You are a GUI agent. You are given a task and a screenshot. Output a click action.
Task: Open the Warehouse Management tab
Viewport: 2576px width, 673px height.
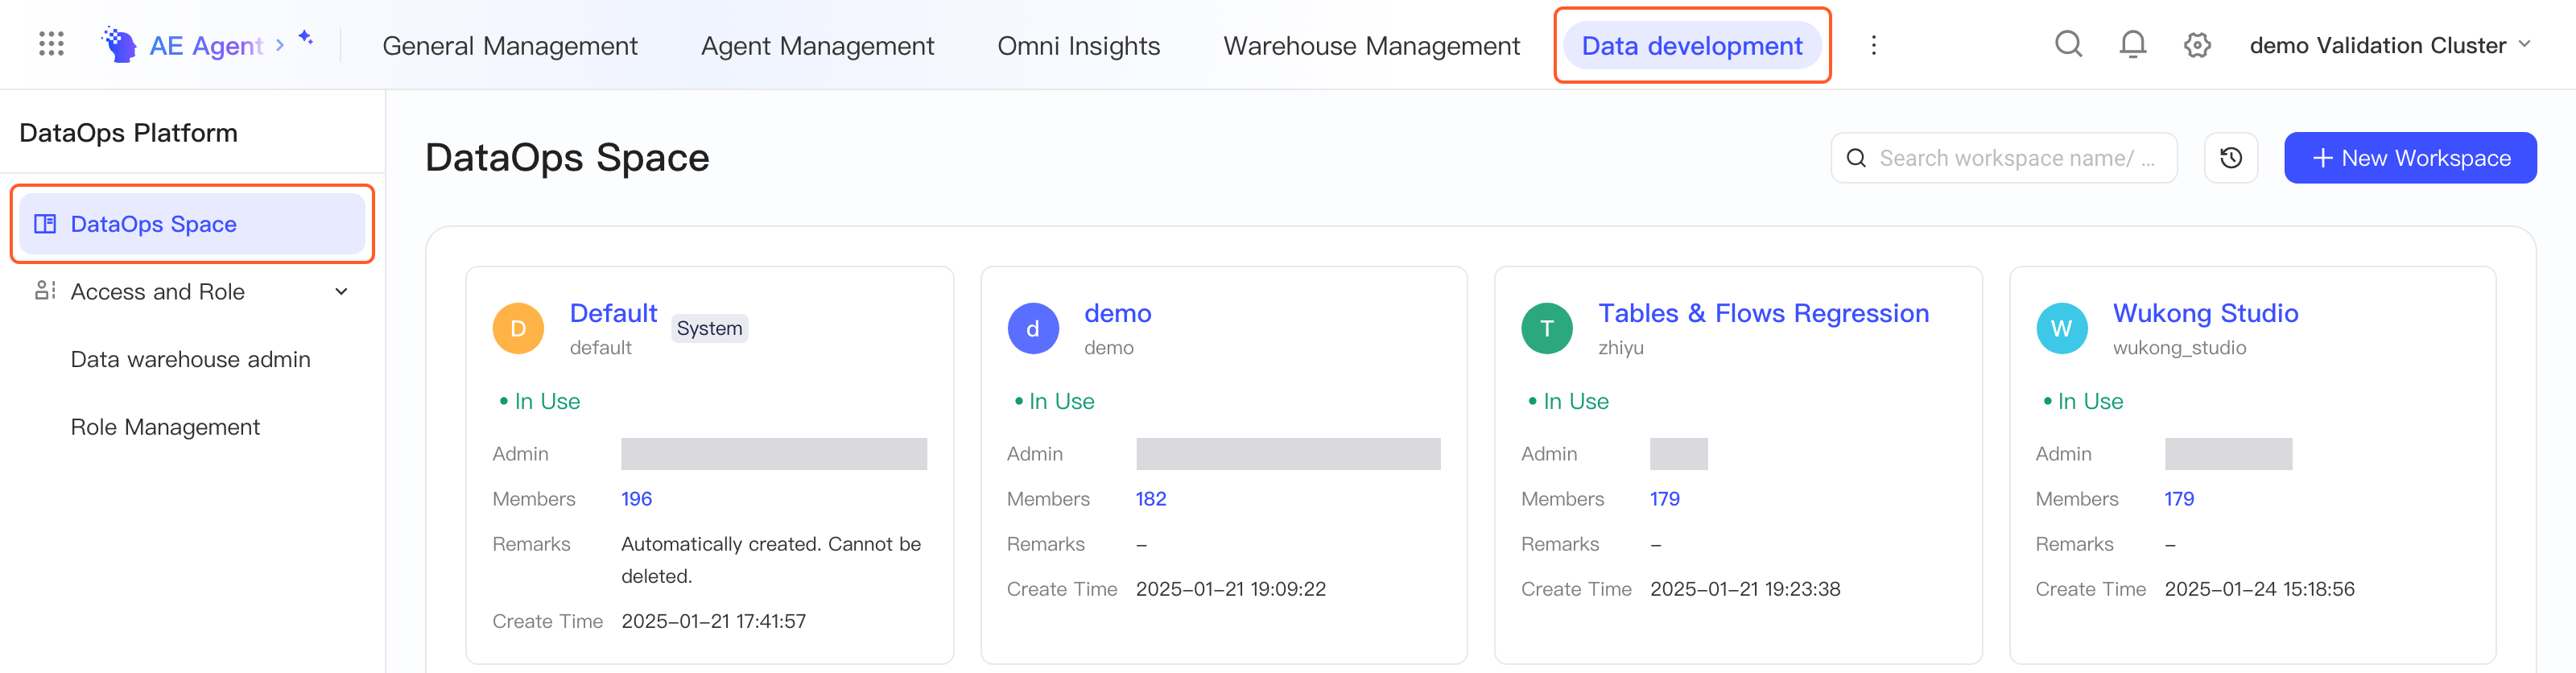point(1371,46)
